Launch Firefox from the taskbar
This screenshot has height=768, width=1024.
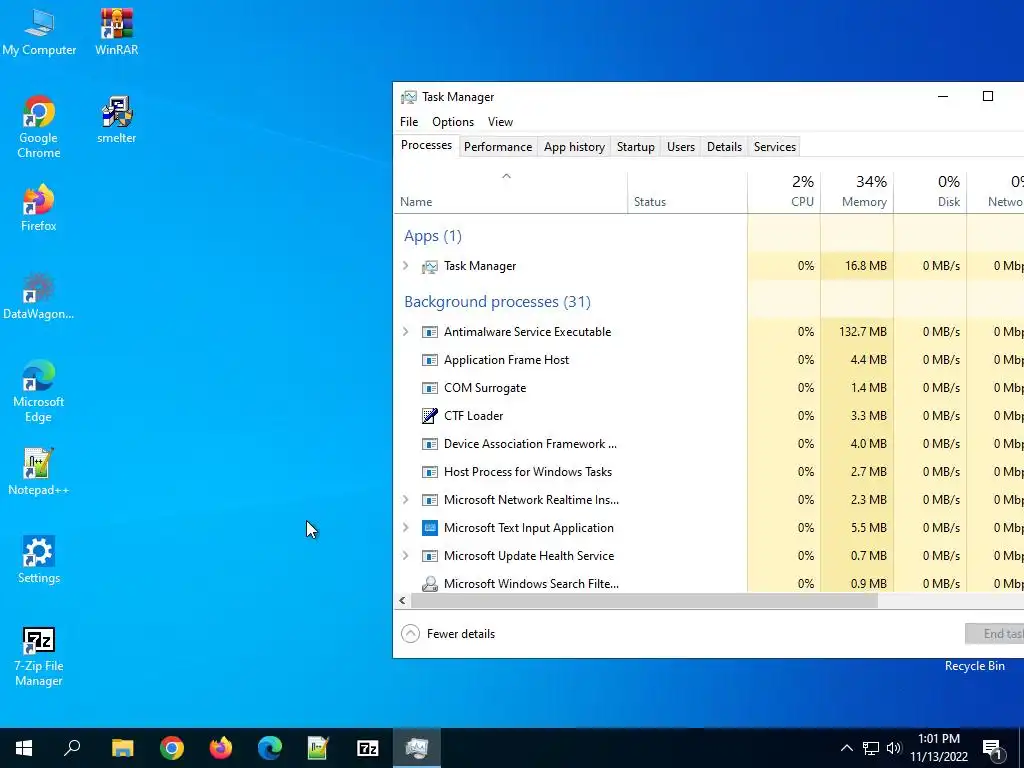pos(221,748)
